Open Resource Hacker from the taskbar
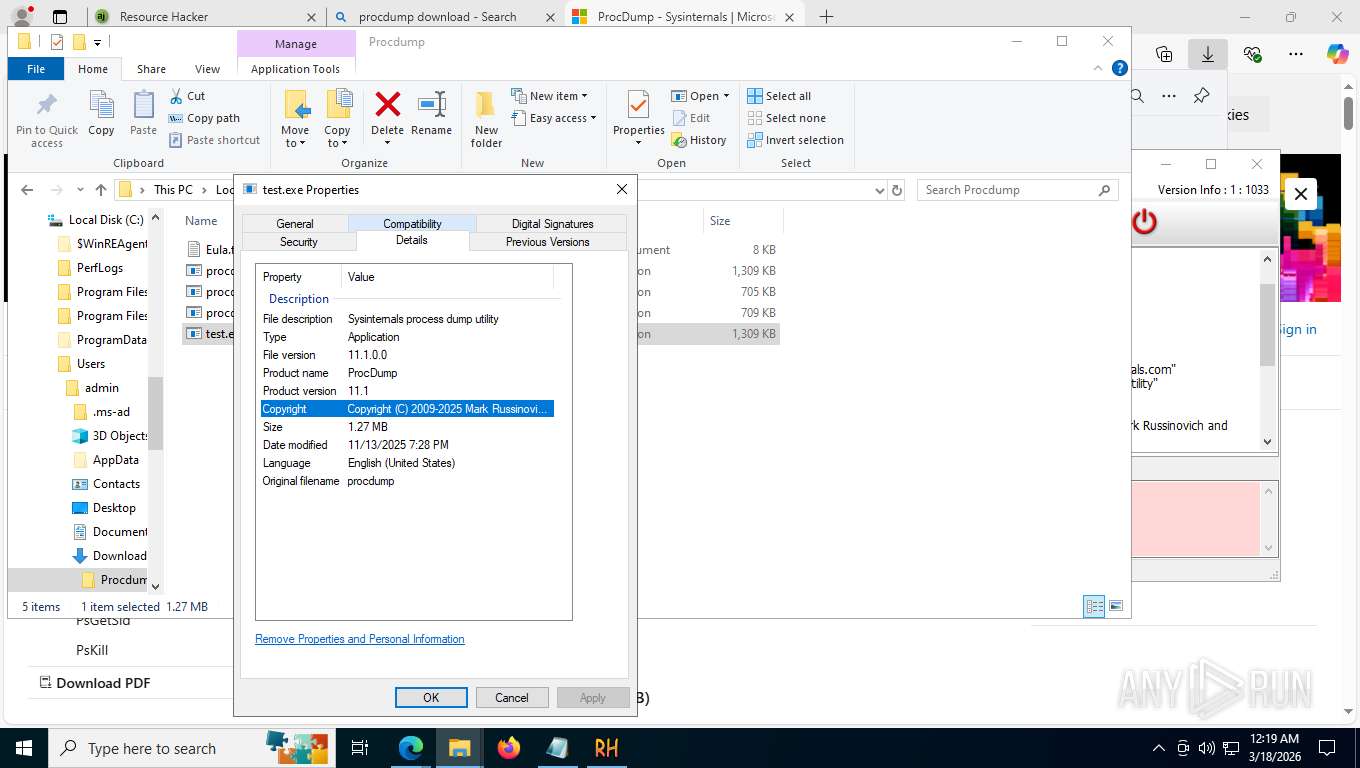 606,748
